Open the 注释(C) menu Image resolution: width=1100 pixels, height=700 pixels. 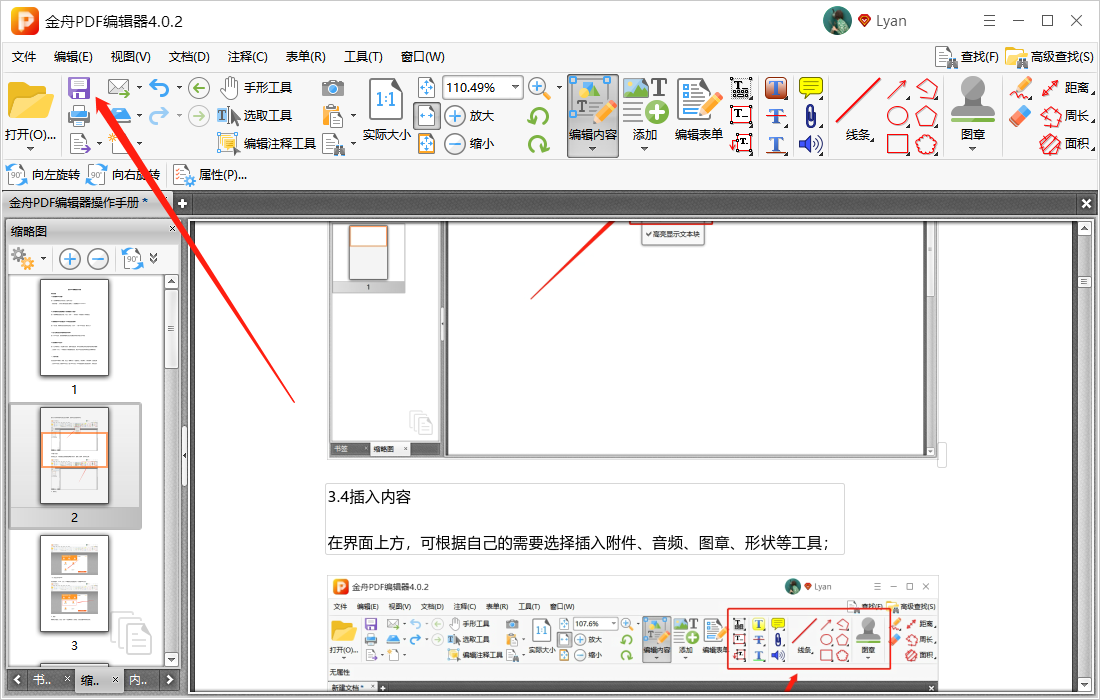point(248,57)
